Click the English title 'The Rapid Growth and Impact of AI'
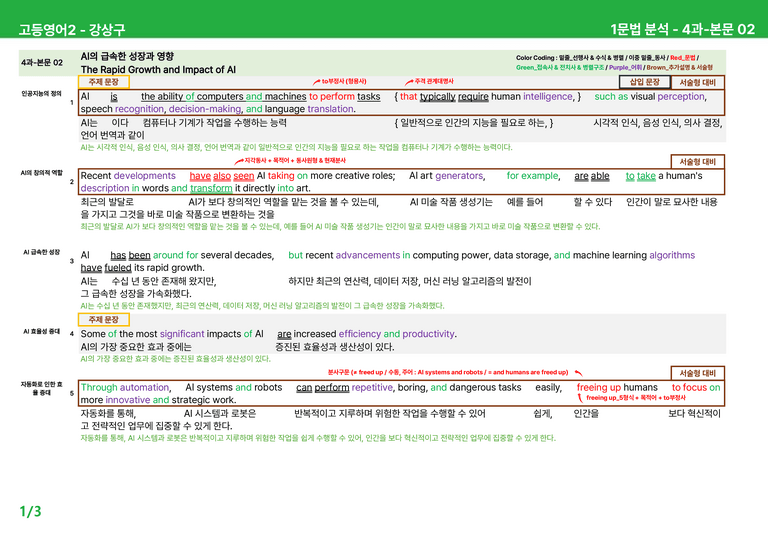The height and width of the screenshot is (543, 768). point(158,70)
